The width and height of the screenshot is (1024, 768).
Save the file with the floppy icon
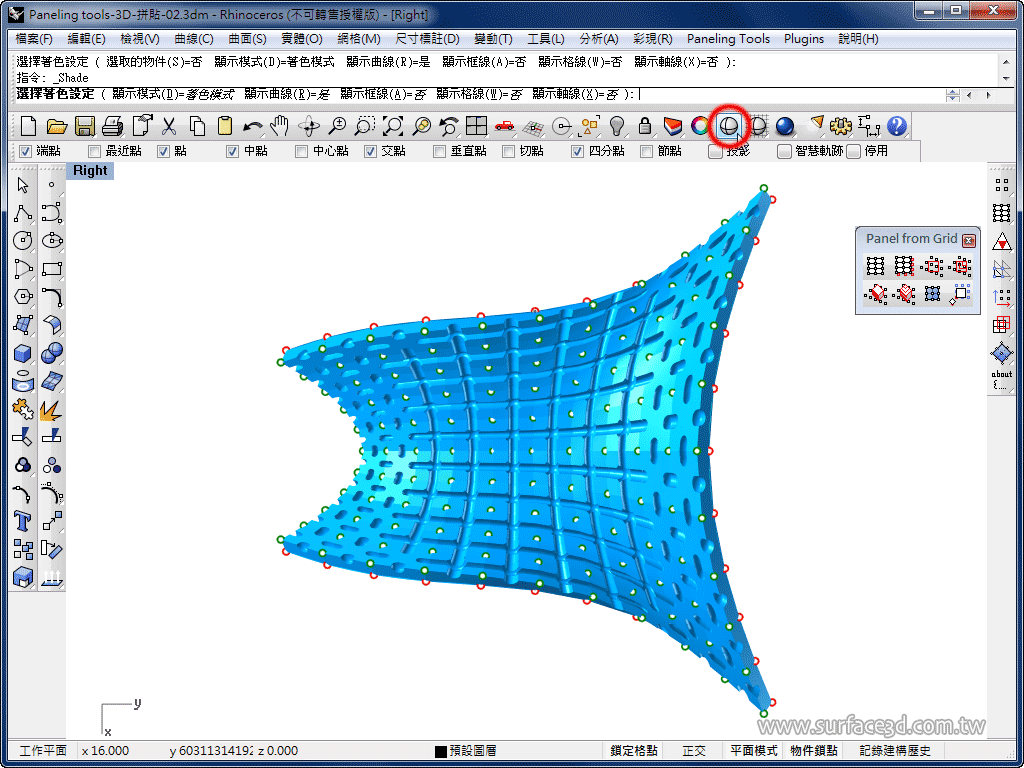coord(85,125)
